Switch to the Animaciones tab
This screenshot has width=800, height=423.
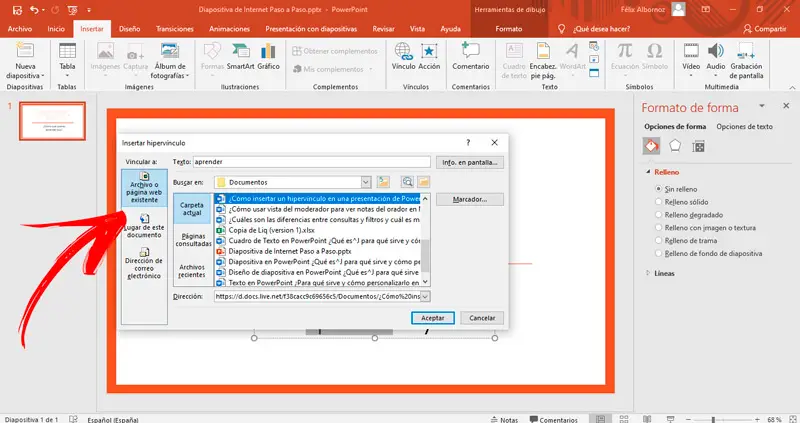[x=230, y=29]
